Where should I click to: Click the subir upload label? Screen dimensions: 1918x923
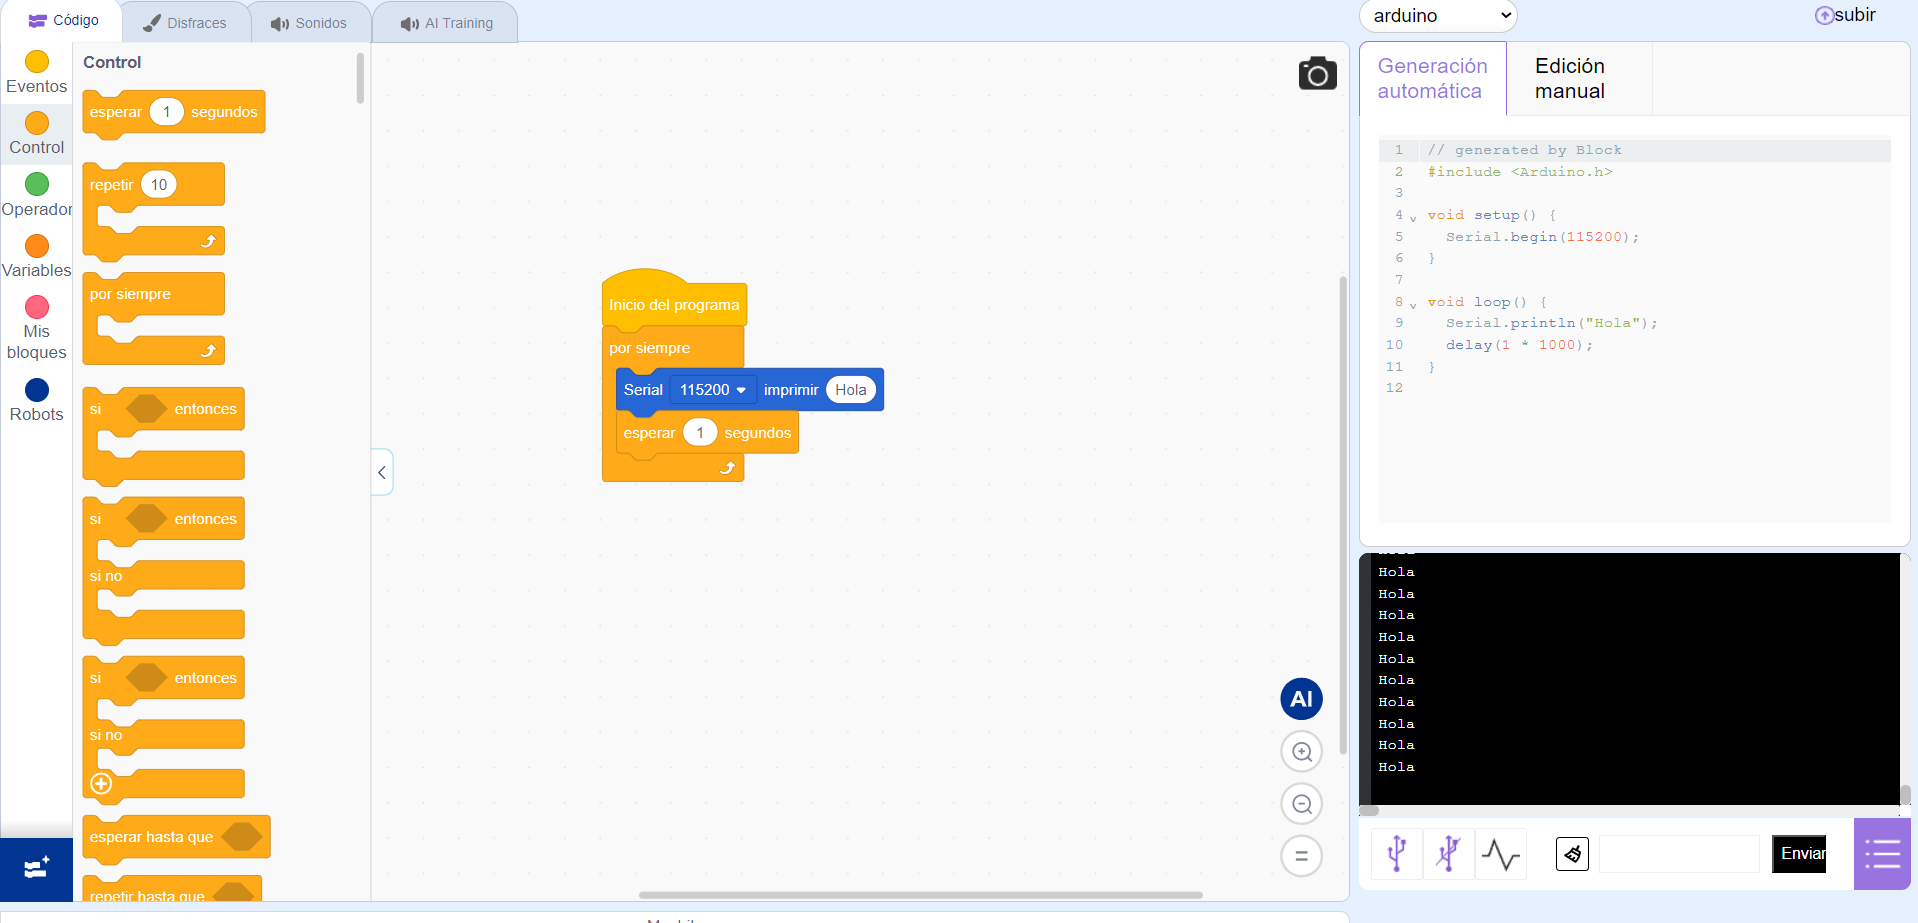click(1855, 15)
